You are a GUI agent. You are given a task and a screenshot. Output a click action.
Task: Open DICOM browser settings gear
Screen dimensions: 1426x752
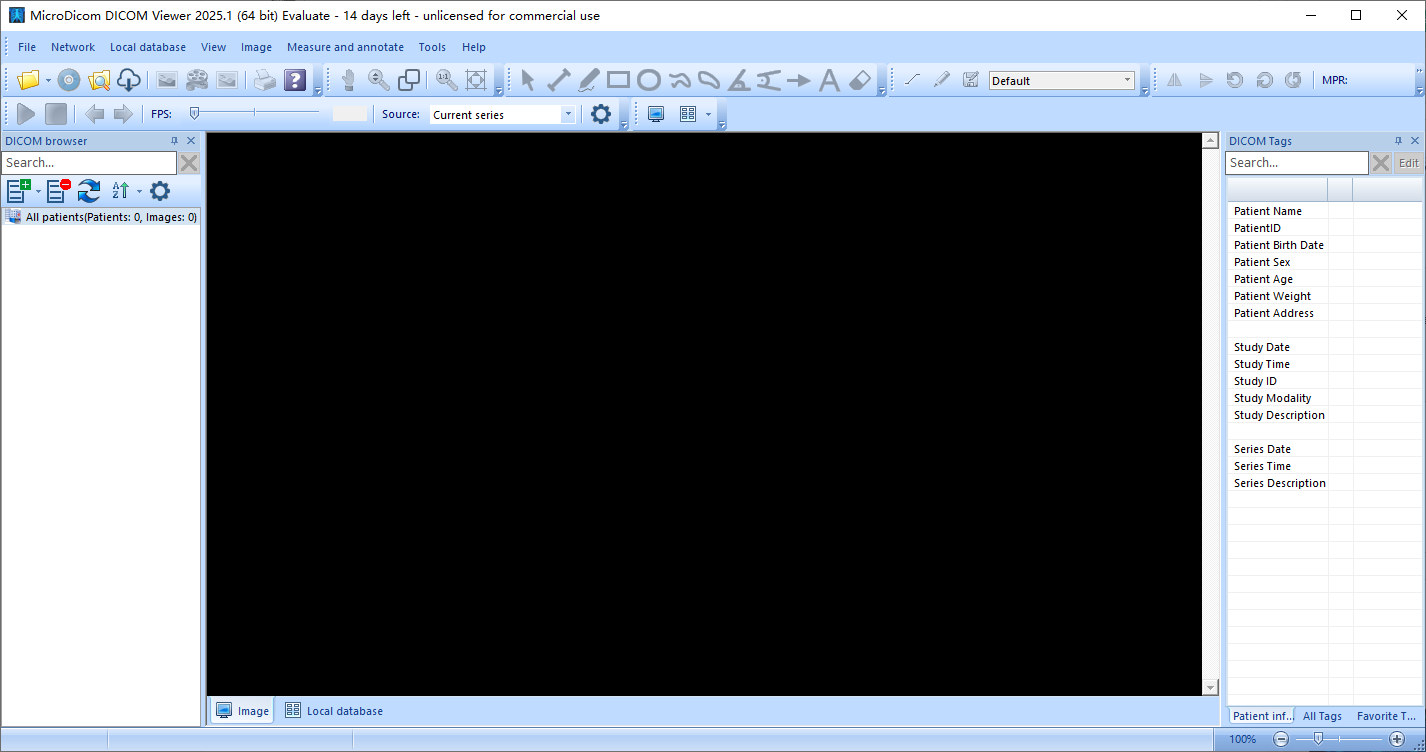point(160,190)
